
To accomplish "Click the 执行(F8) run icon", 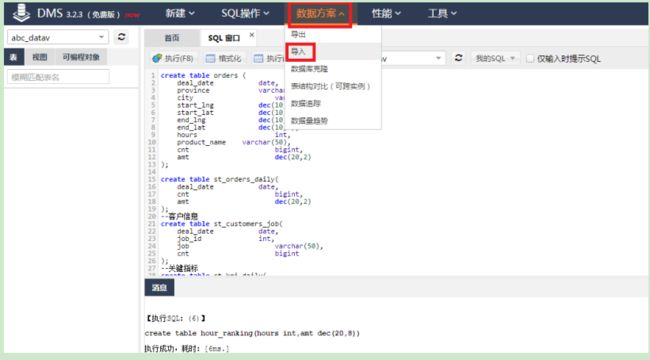I will 157,58.
